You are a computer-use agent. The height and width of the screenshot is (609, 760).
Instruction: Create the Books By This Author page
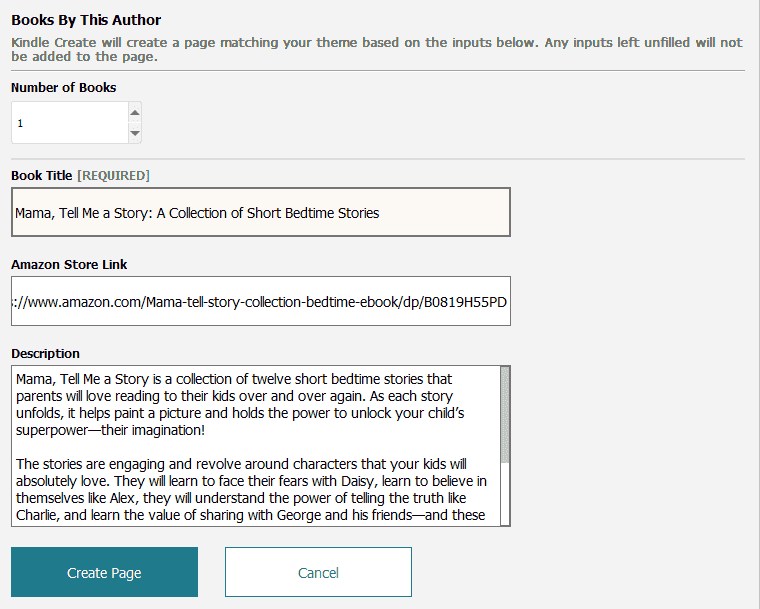pyautogui.click(x=104, y=572)
